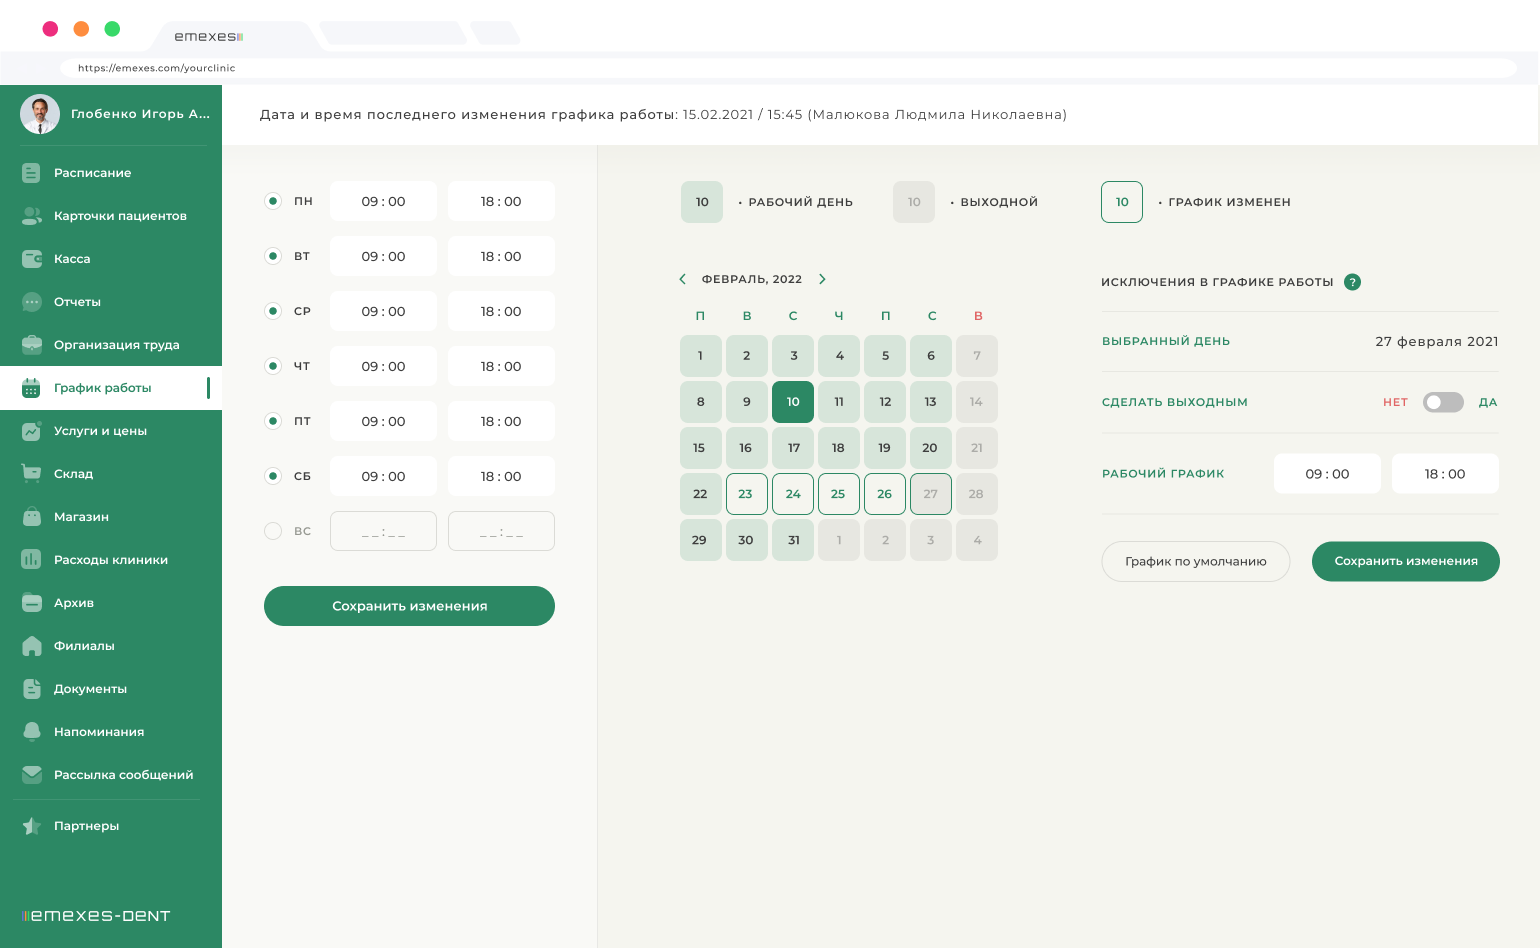
Task: Click the Организация труда briefcase icon
Action: pyautogui.click(x=31, y=345)
